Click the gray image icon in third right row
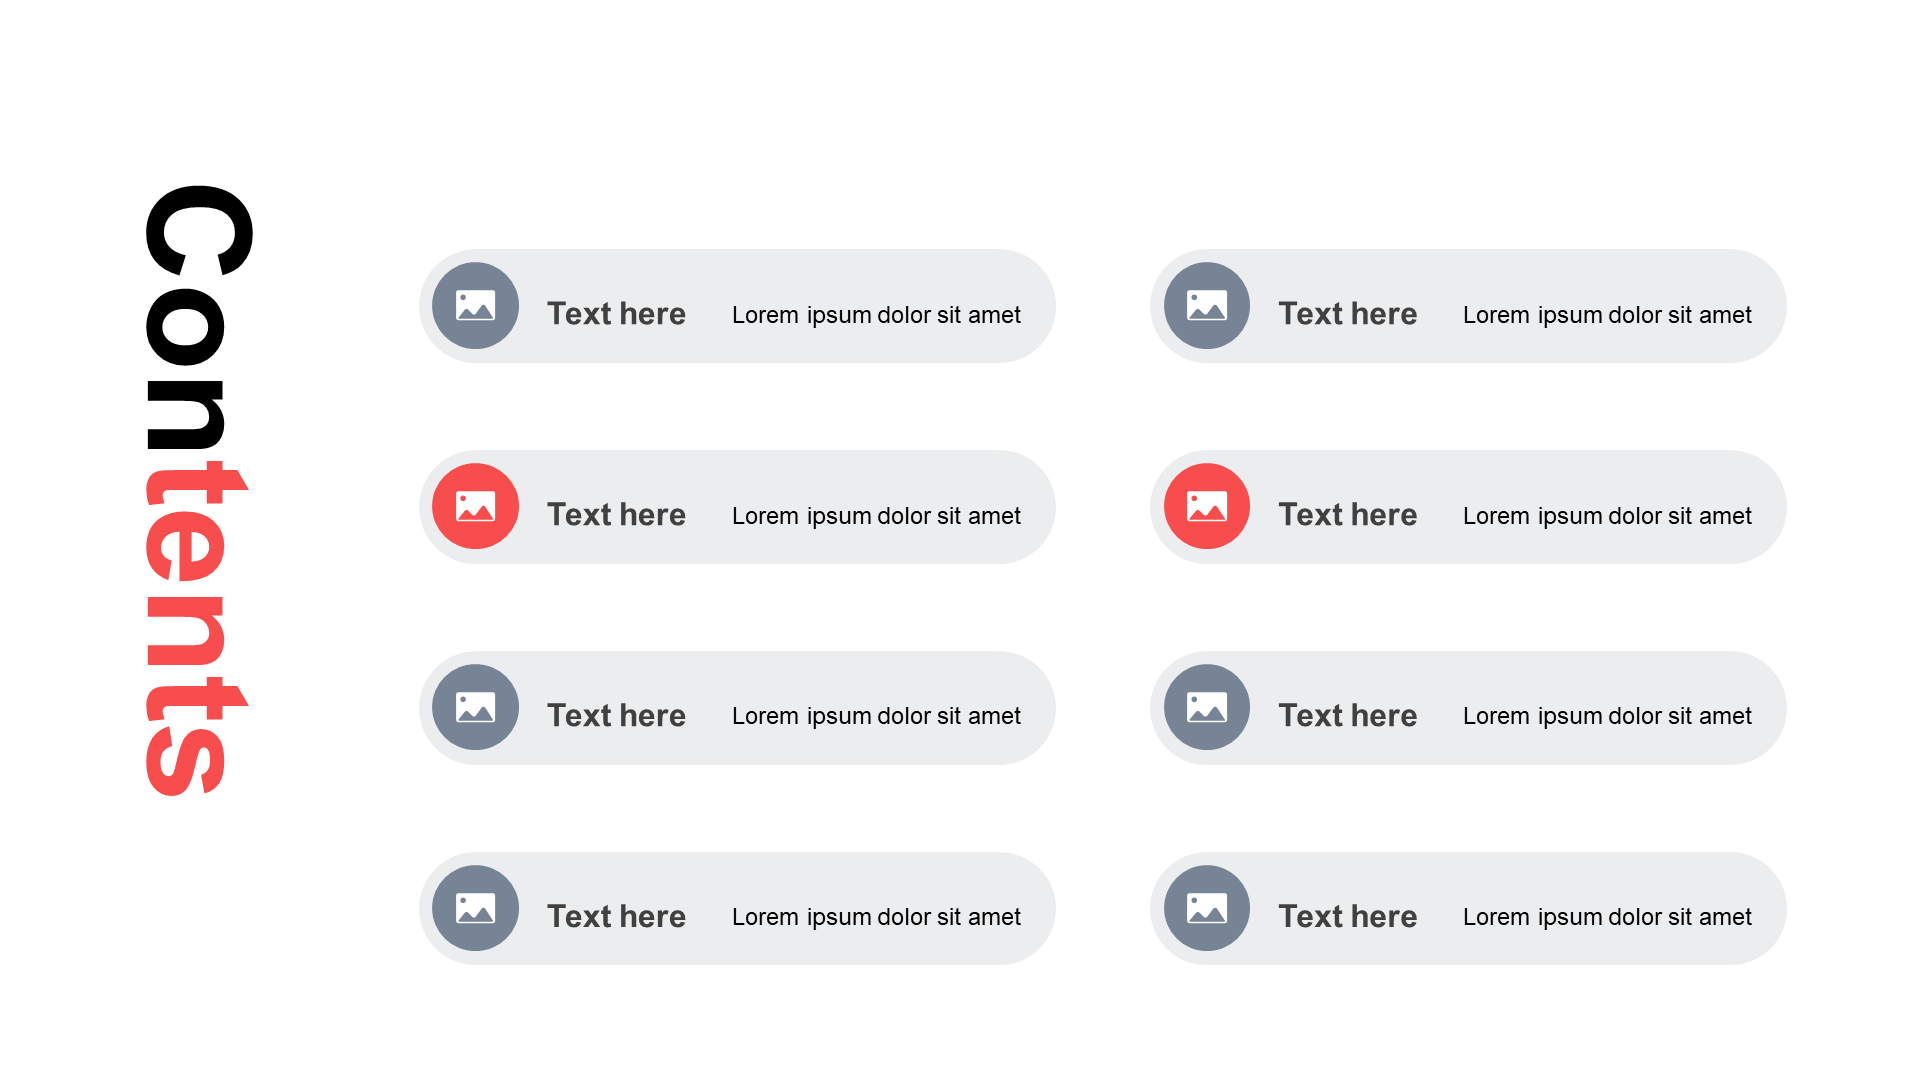The image size is (1920, 1080). click(1207, 707)
